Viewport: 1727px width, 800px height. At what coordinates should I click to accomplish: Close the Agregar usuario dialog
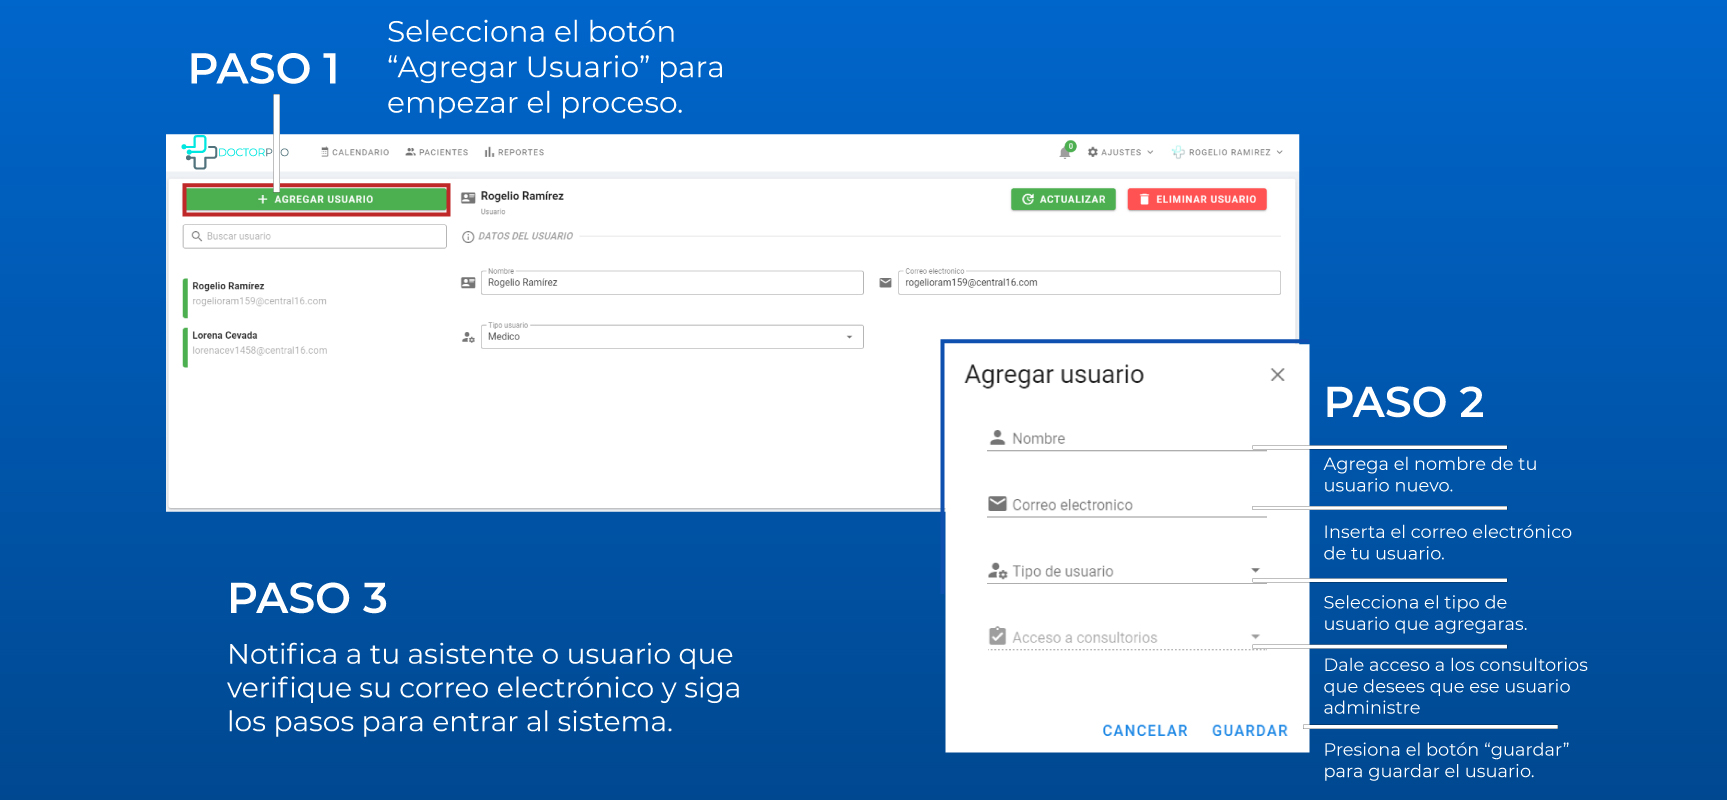pos(1277,375)
